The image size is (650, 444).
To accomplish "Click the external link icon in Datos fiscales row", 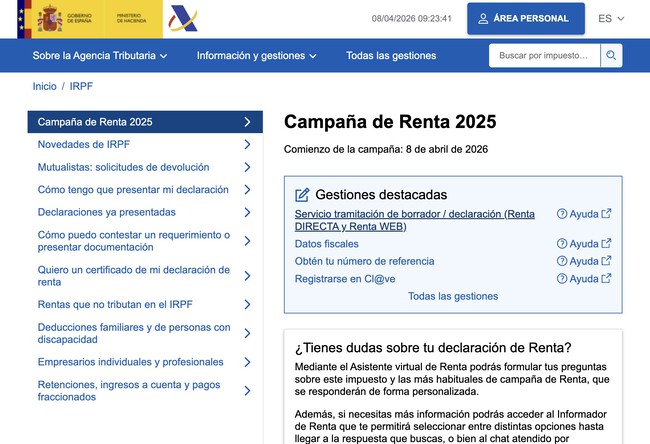I will pyautogui.click(x=606, y=243).
